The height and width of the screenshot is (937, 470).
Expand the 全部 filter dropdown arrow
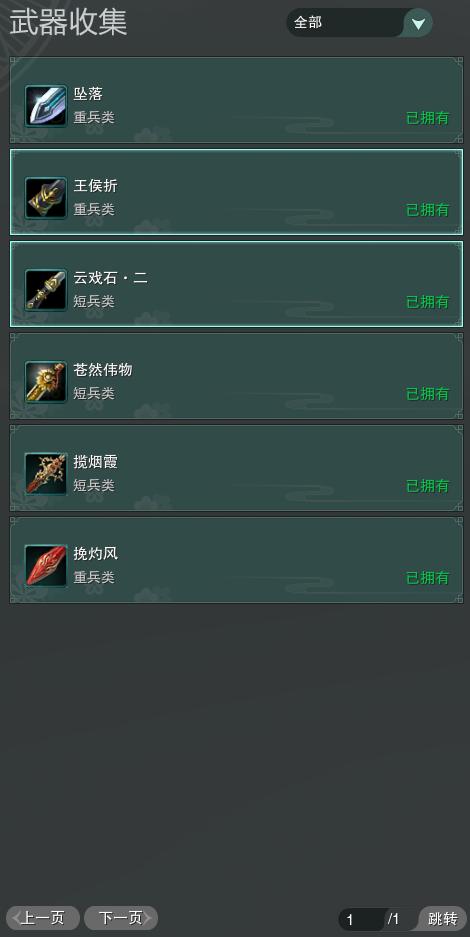click(419, 23)
